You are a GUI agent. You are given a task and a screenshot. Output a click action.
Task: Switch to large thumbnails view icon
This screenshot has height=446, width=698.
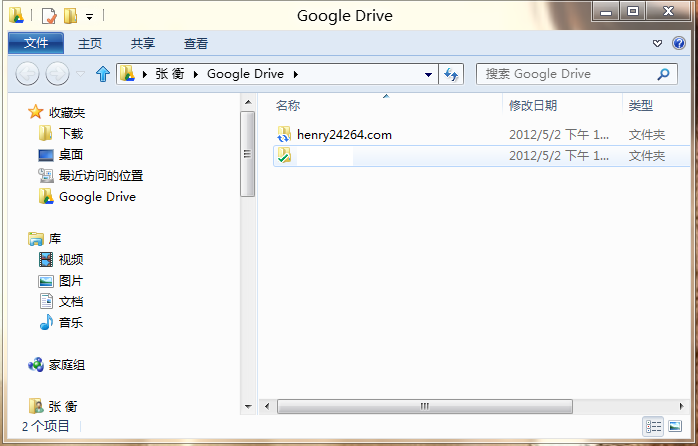(675, 426)
